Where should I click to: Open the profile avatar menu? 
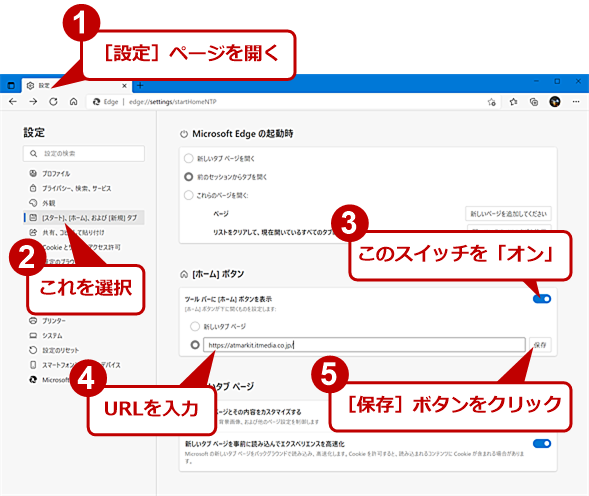click(555, 101)
